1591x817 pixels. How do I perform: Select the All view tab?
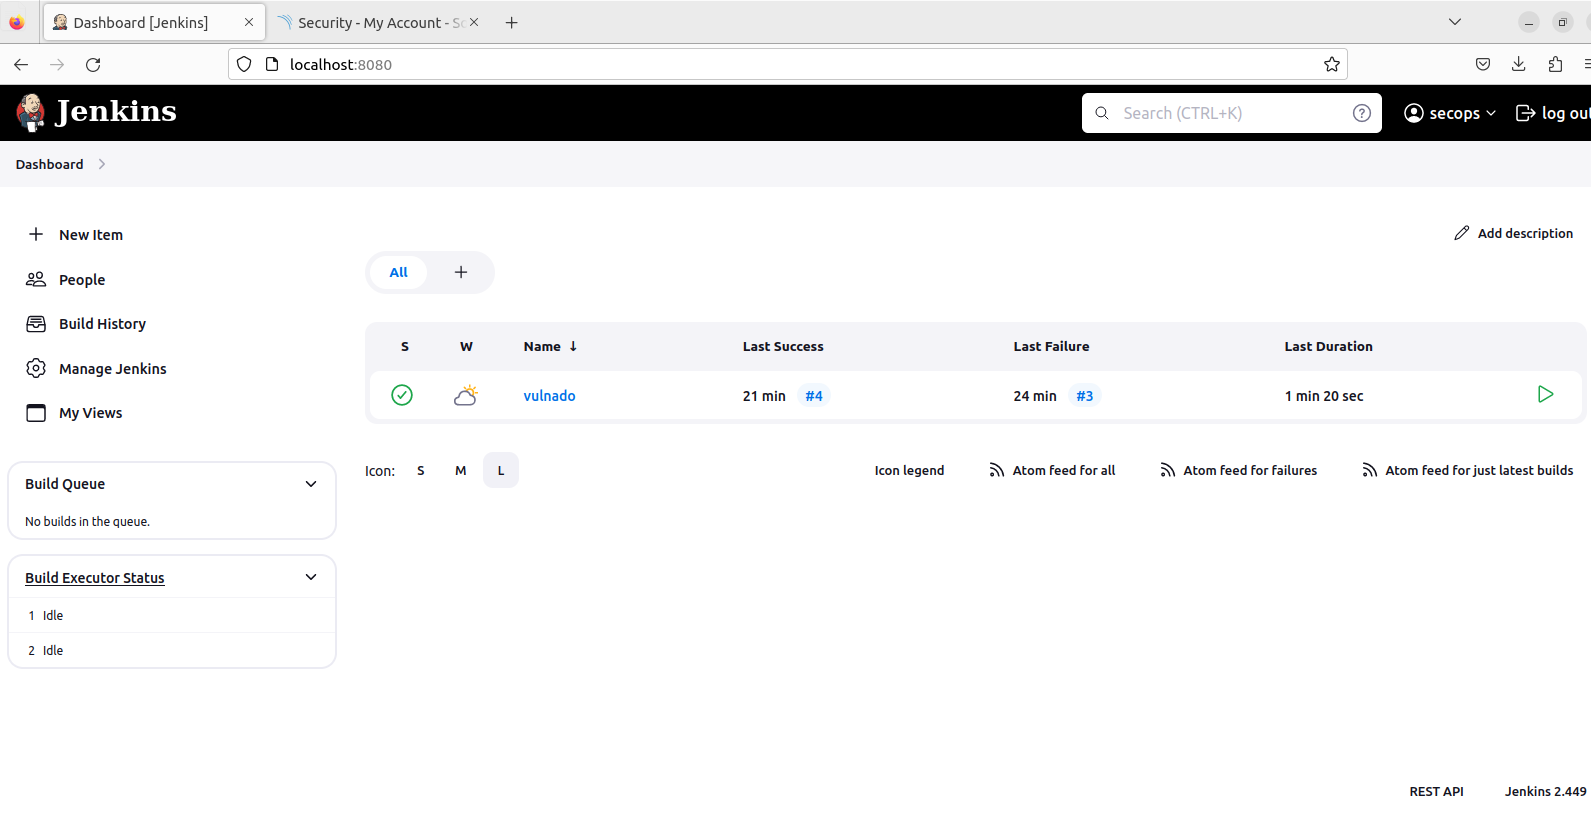click(x=398, y=272)
